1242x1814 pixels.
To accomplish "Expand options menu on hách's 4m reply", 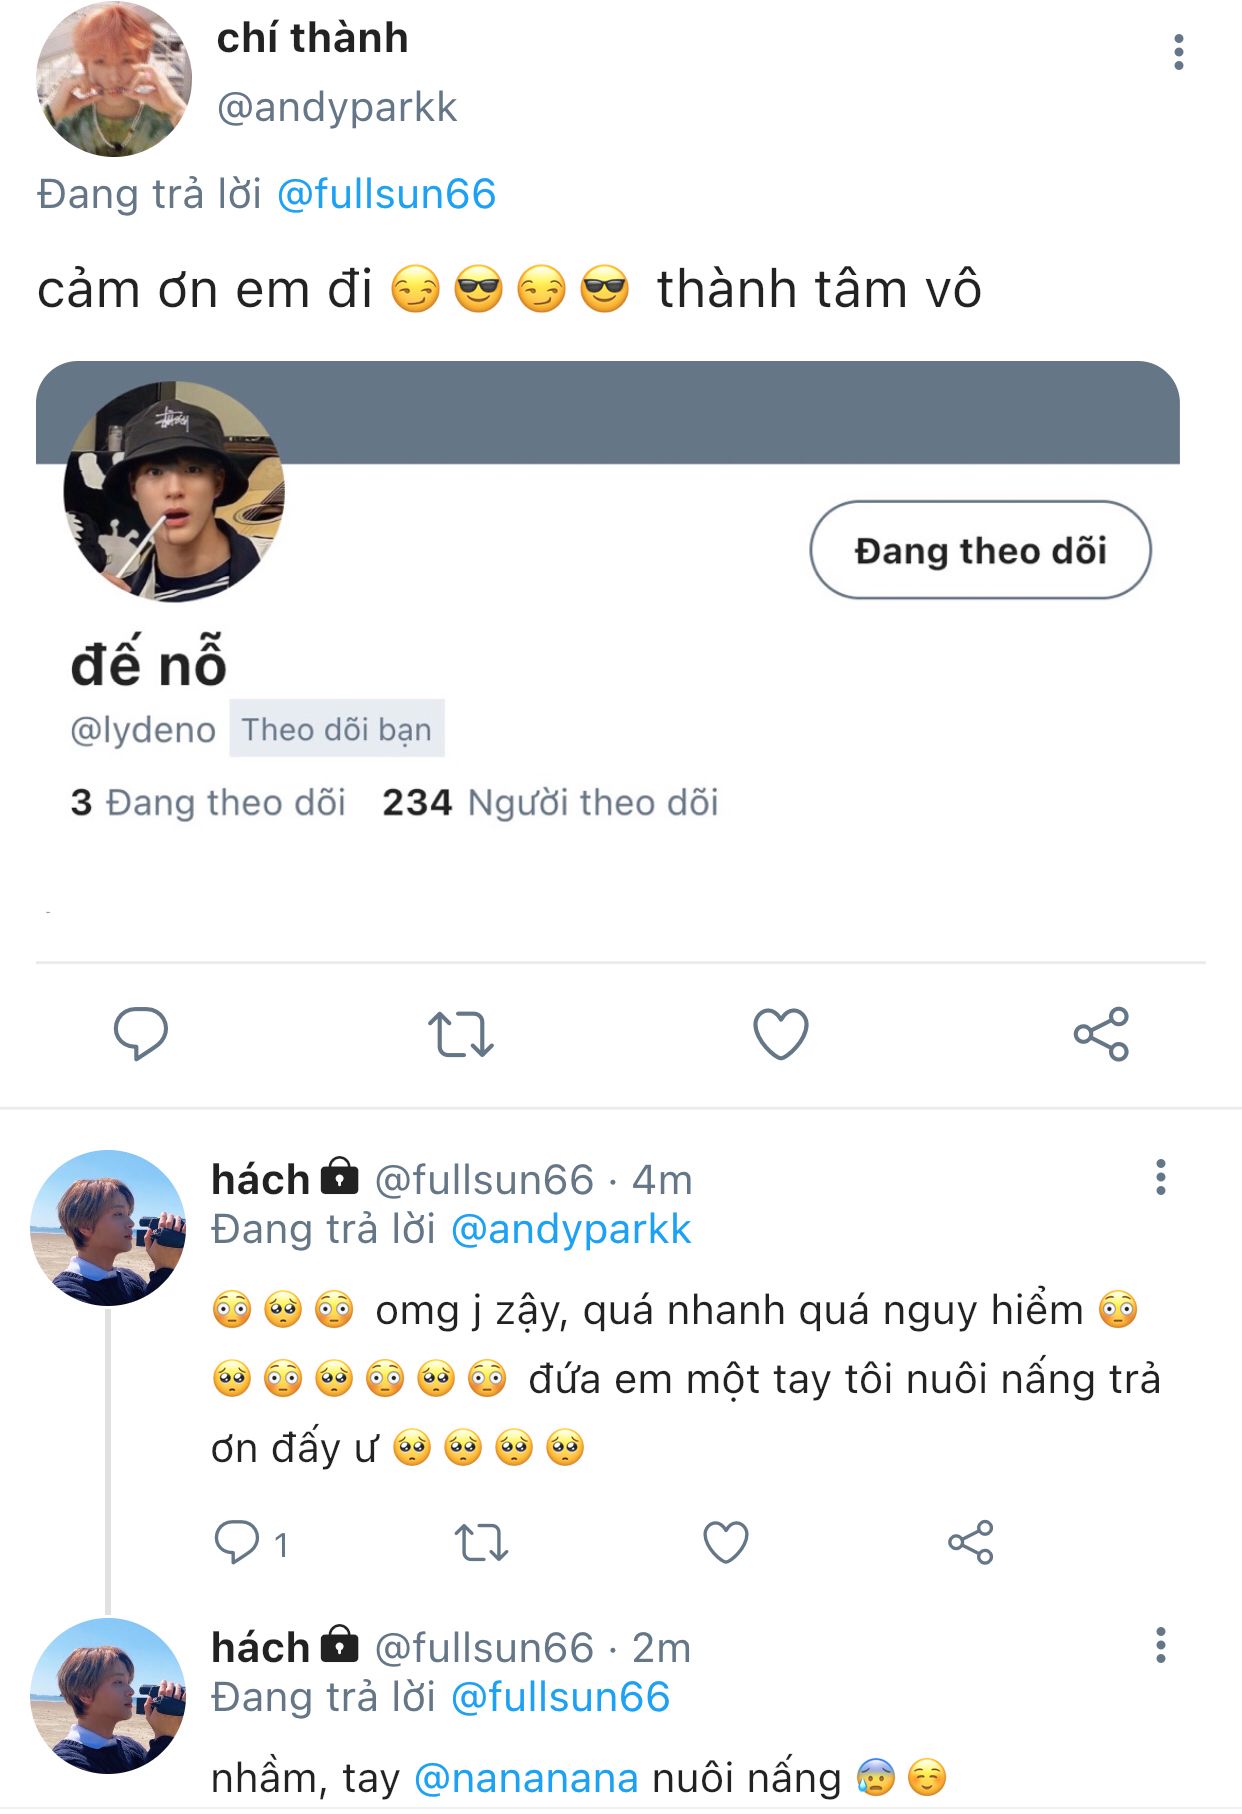I will [x=1161, y=1178].
